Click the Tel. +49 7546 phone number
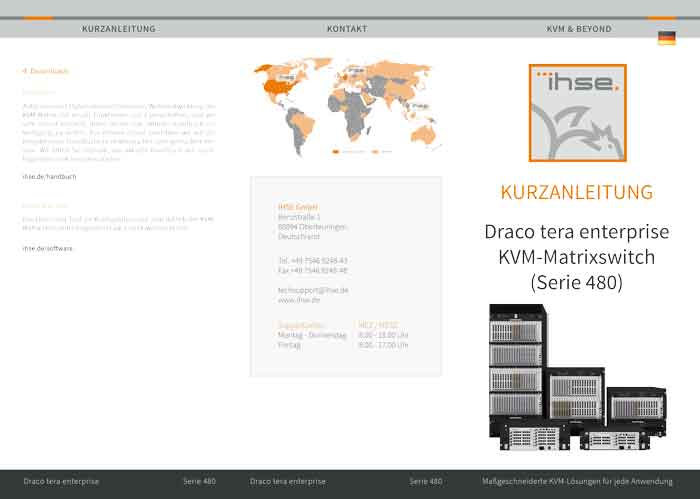This screenshot has height=499, width=700. (313, 260)
